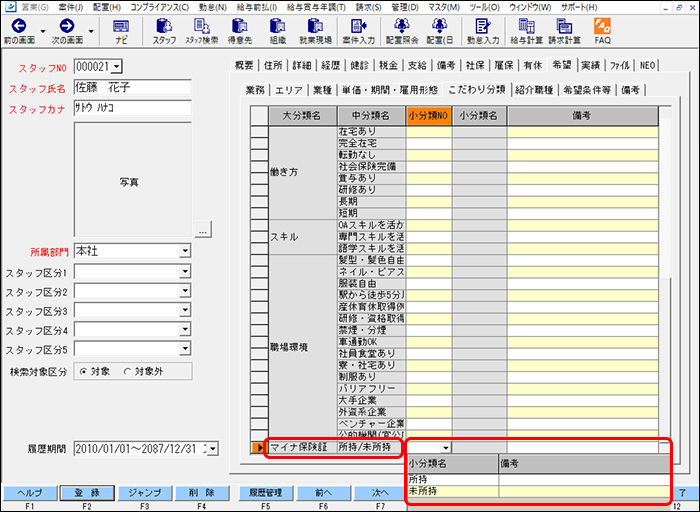Select the 対象外 radio button

tap(128, 371)
